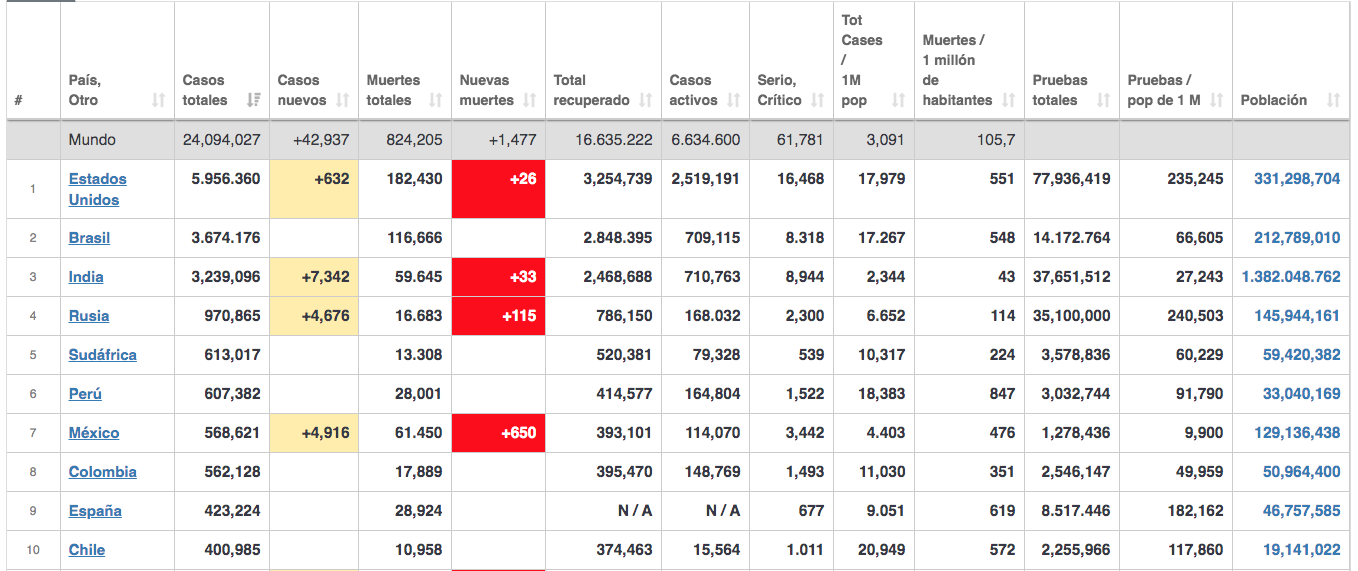This screenshot has height=571, width=1358.
Task: Click the Mundo row label
Action: point(92,140)
